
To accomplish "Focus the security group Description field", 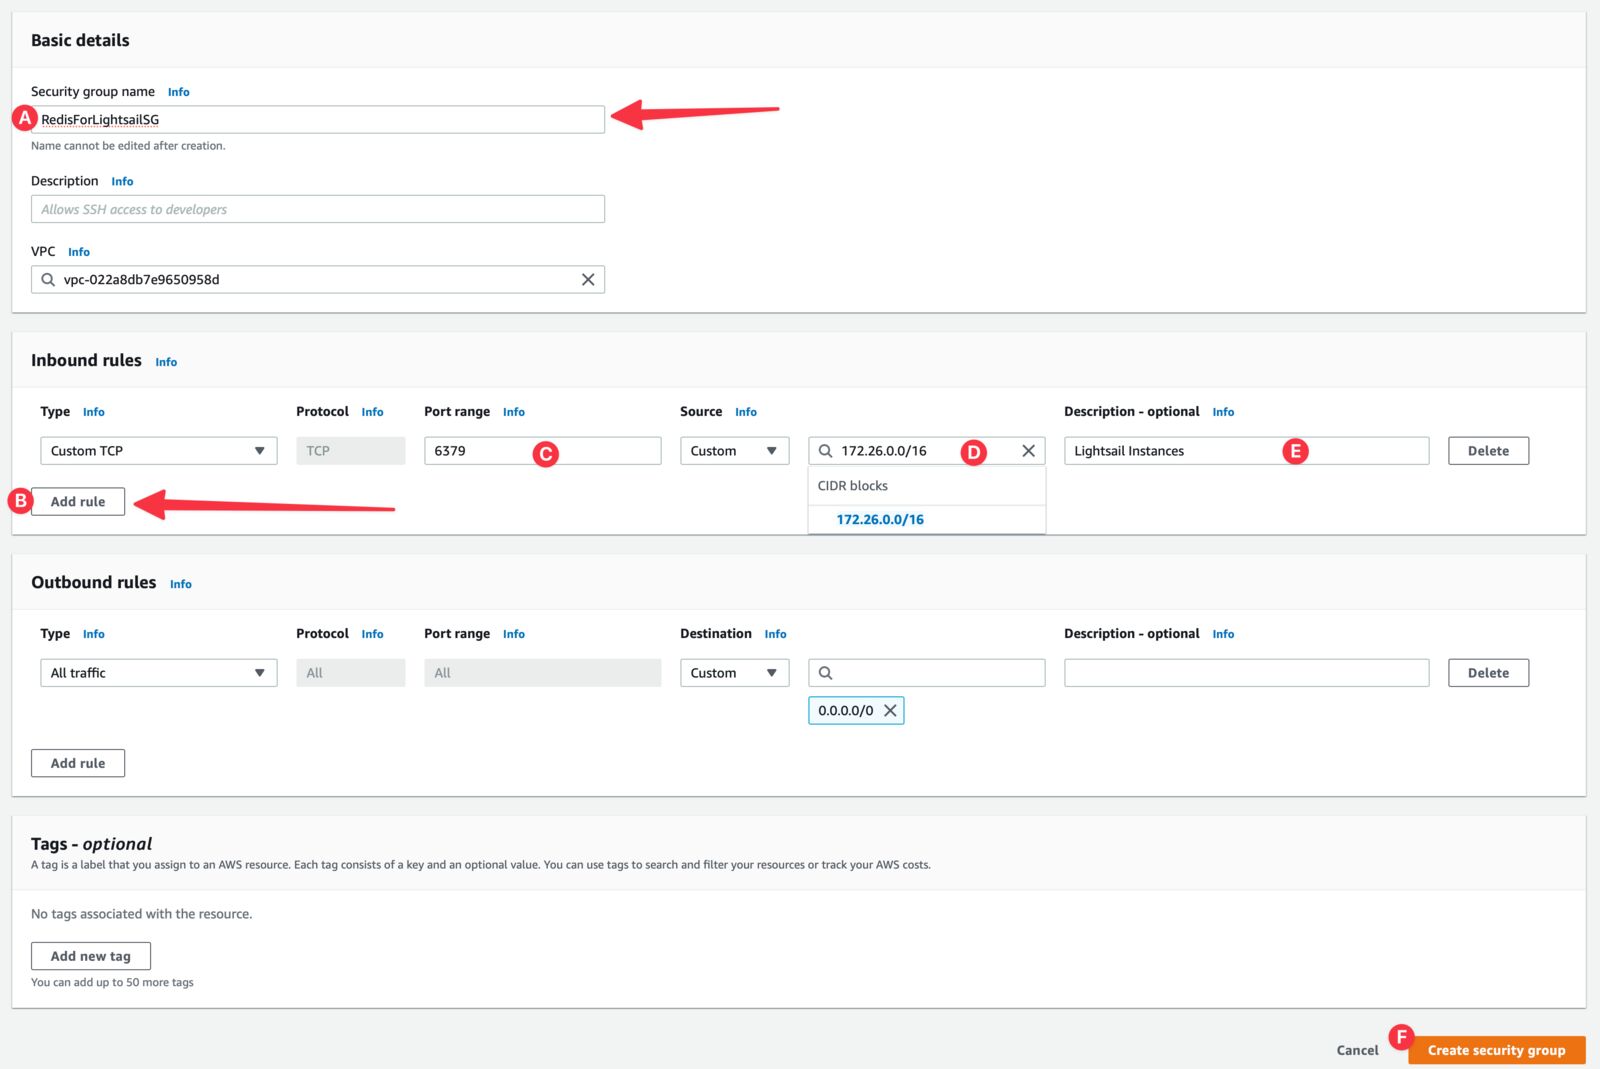I will 318,209.
